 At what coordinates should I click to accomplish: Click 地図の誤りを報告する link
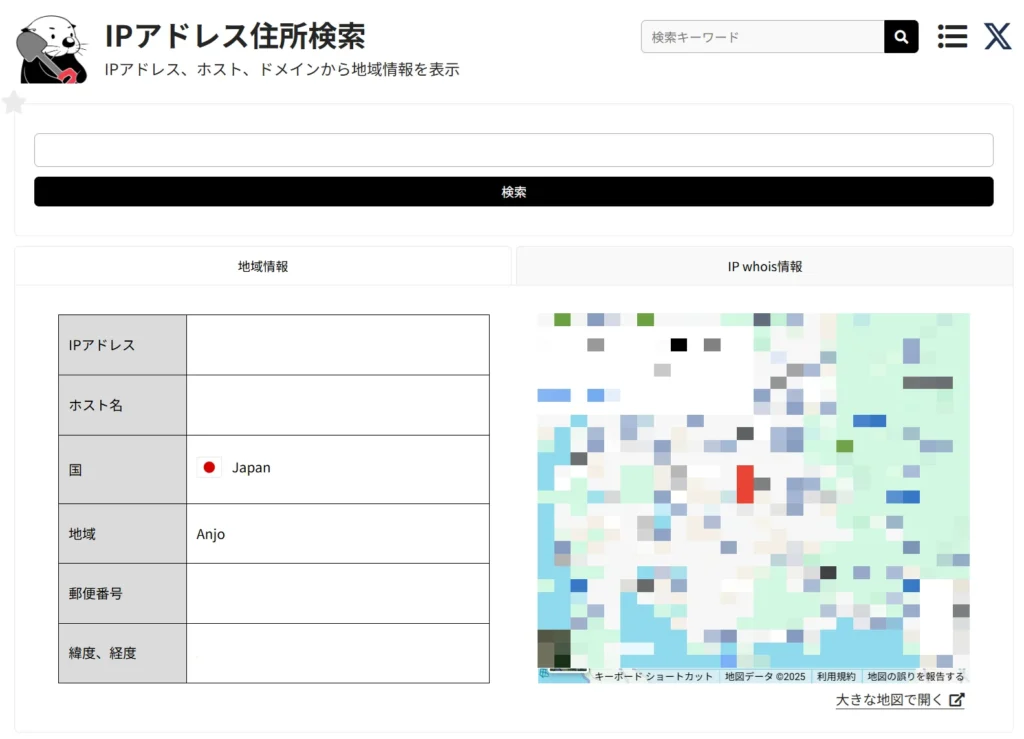(915, 677)
